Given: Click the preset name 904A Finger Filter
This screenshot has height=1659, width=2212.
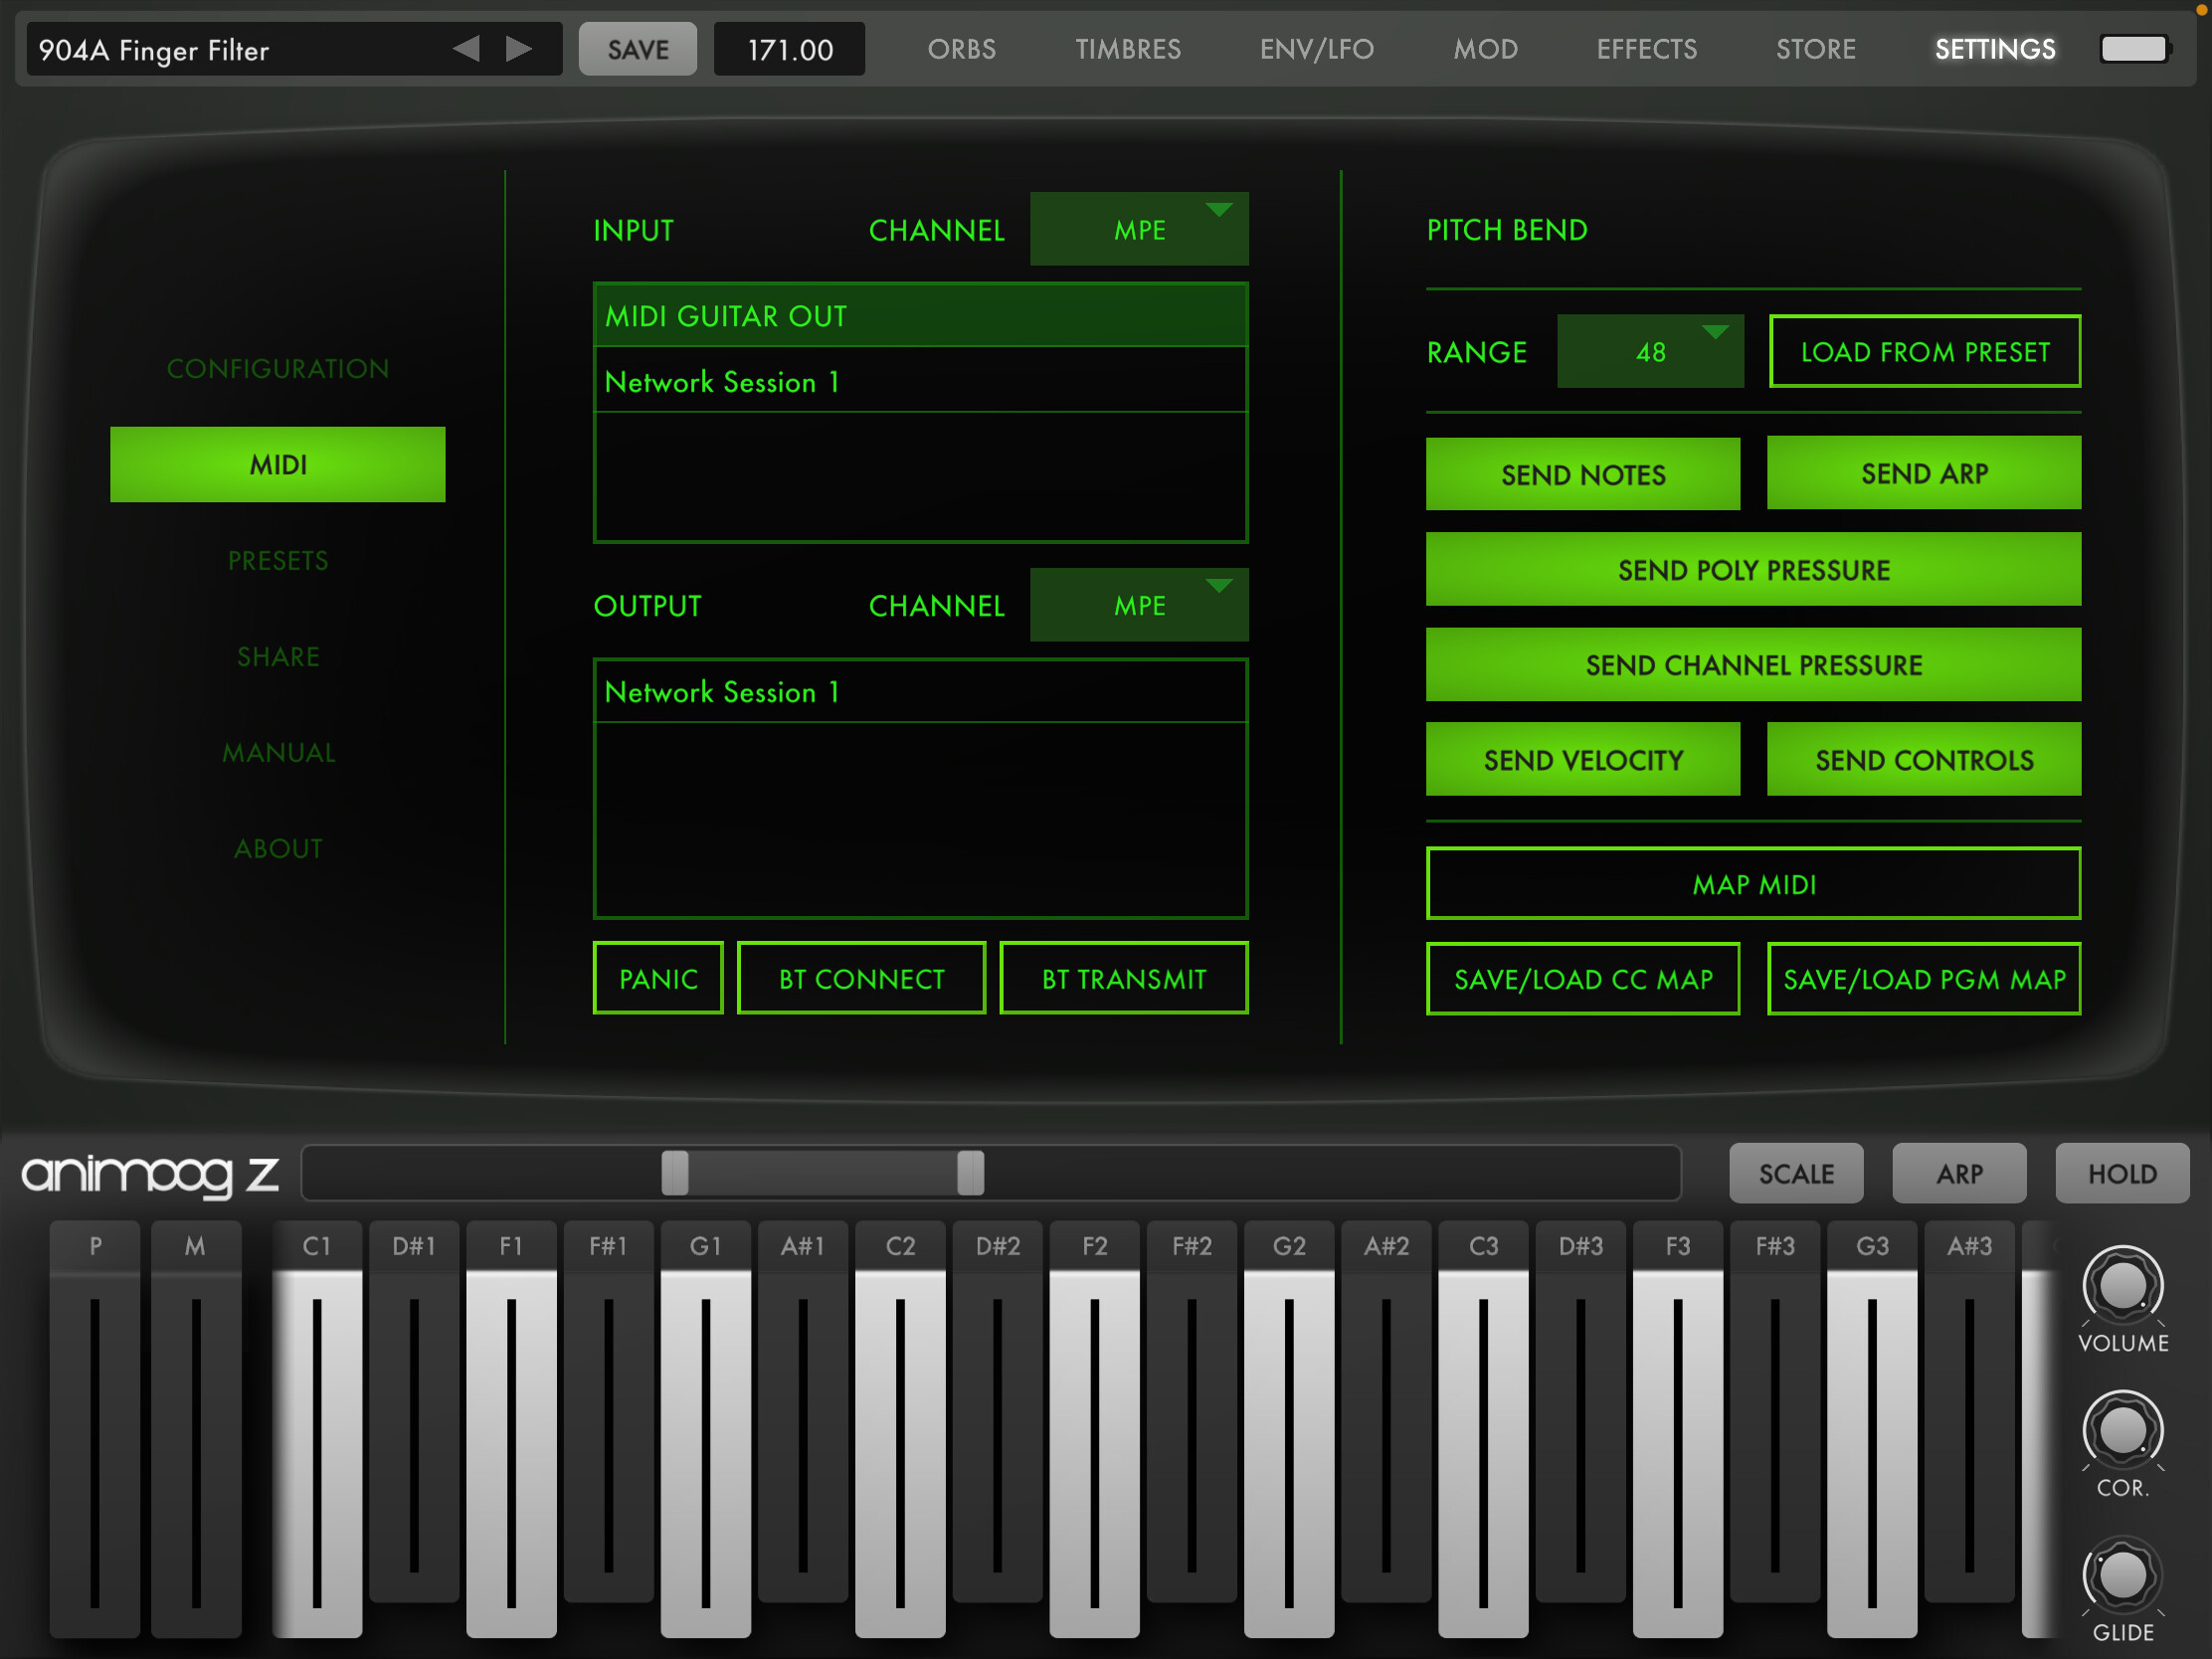Looking at the screenshot, I should pyautogui.click(x=153, y=50).
